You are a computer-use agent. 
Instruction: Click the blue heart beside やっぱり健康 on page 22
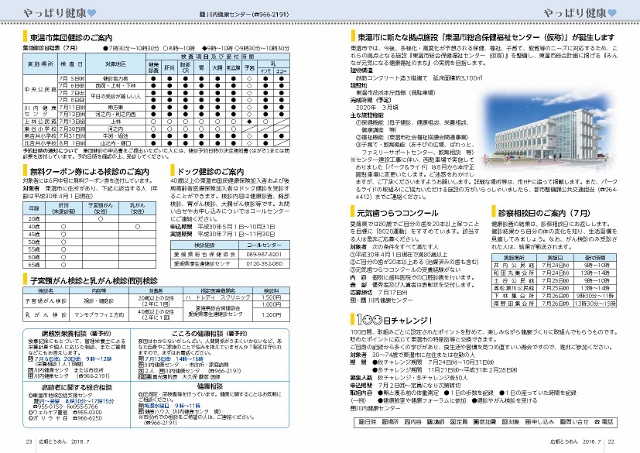(x=612, y=13)
